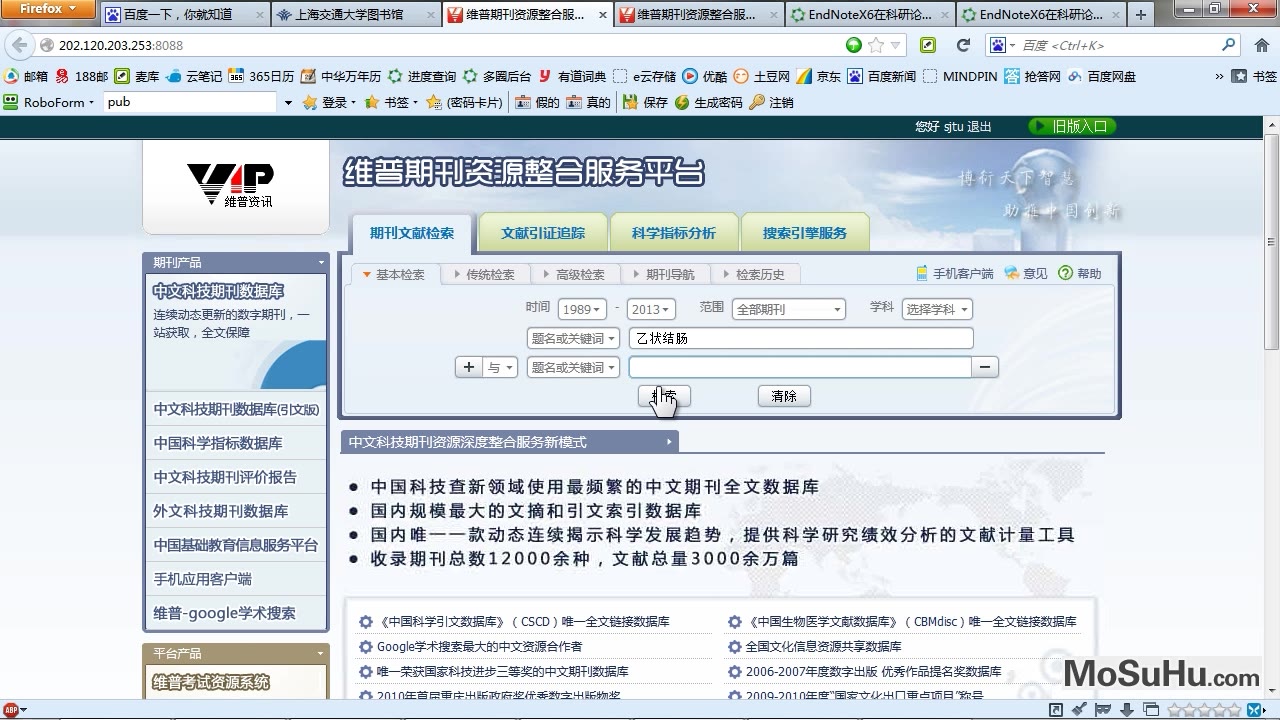Viewport: 1280px width, 720px height.
Task: Bookmark this page with the star icon
Action: pos(876,45)
